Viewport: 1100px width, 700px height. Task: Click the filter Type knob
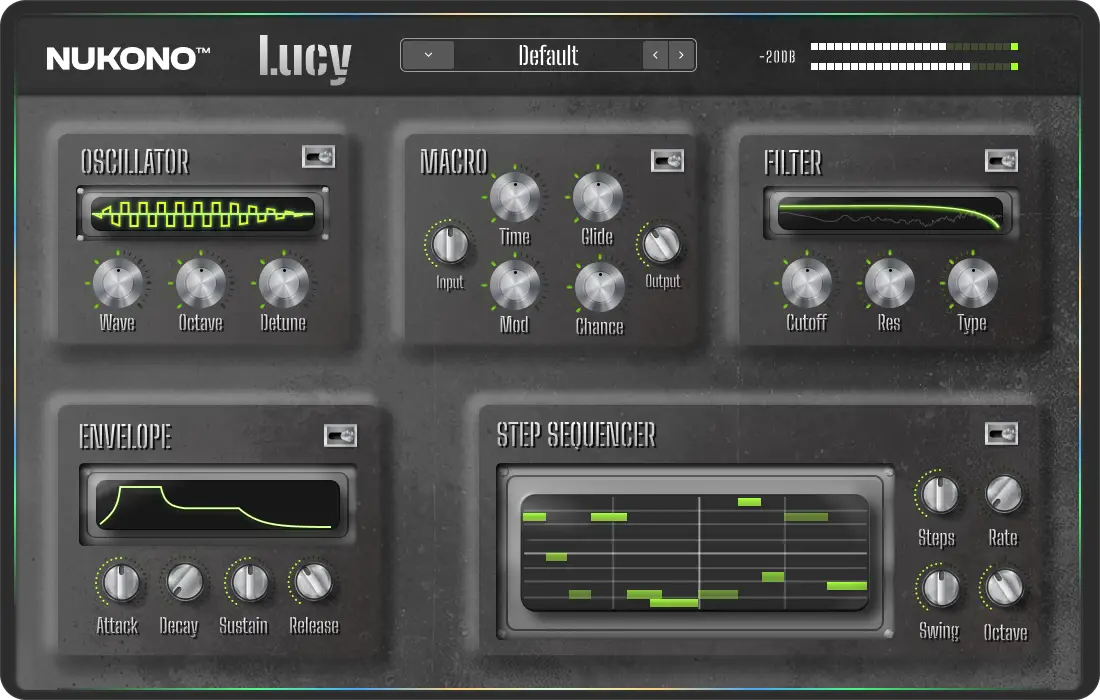972,283
